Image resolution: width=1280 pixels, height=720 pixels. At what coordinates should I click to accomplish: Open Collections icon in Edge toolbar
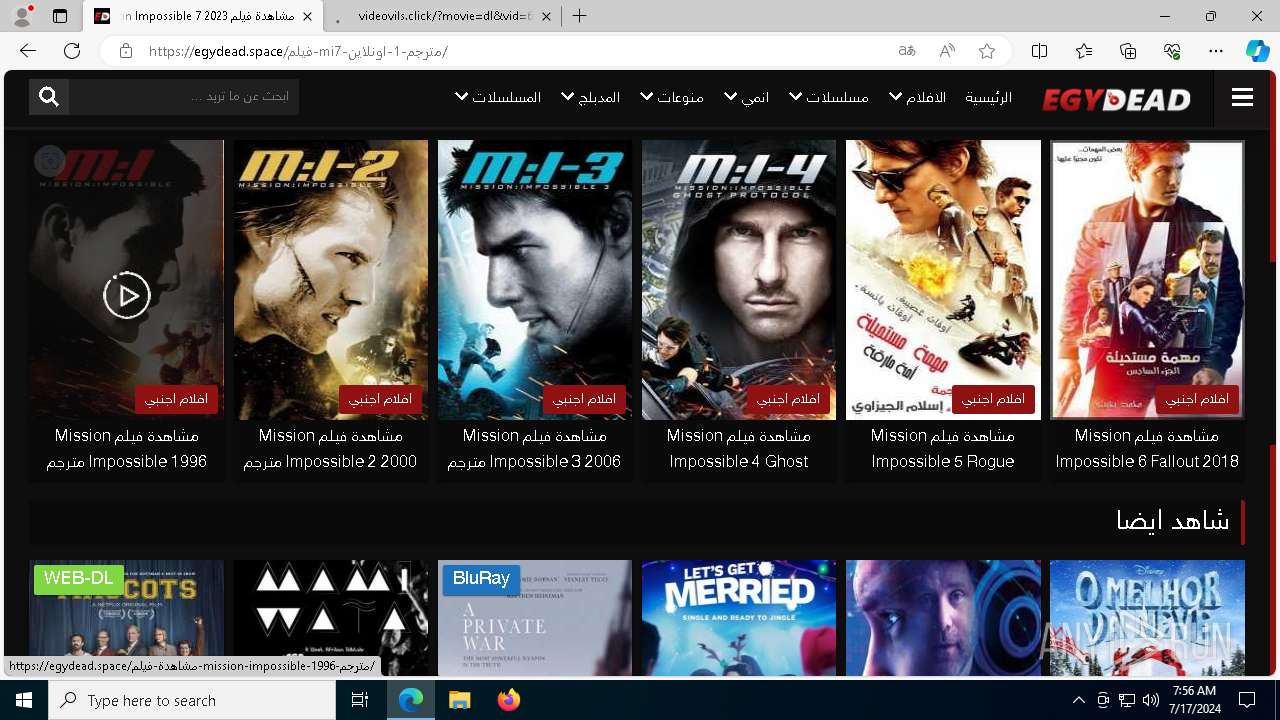tap(1128, 51)
